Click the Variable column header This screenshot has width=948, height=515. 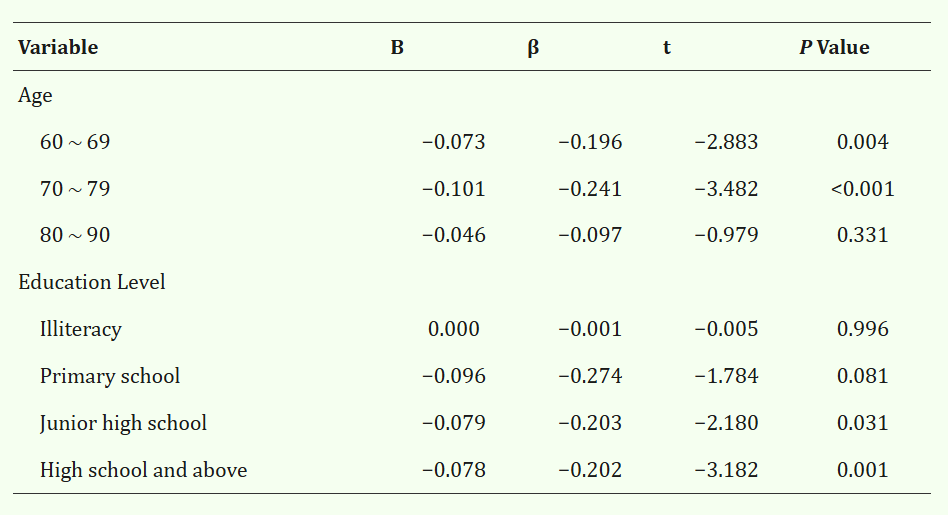[58, 48]
